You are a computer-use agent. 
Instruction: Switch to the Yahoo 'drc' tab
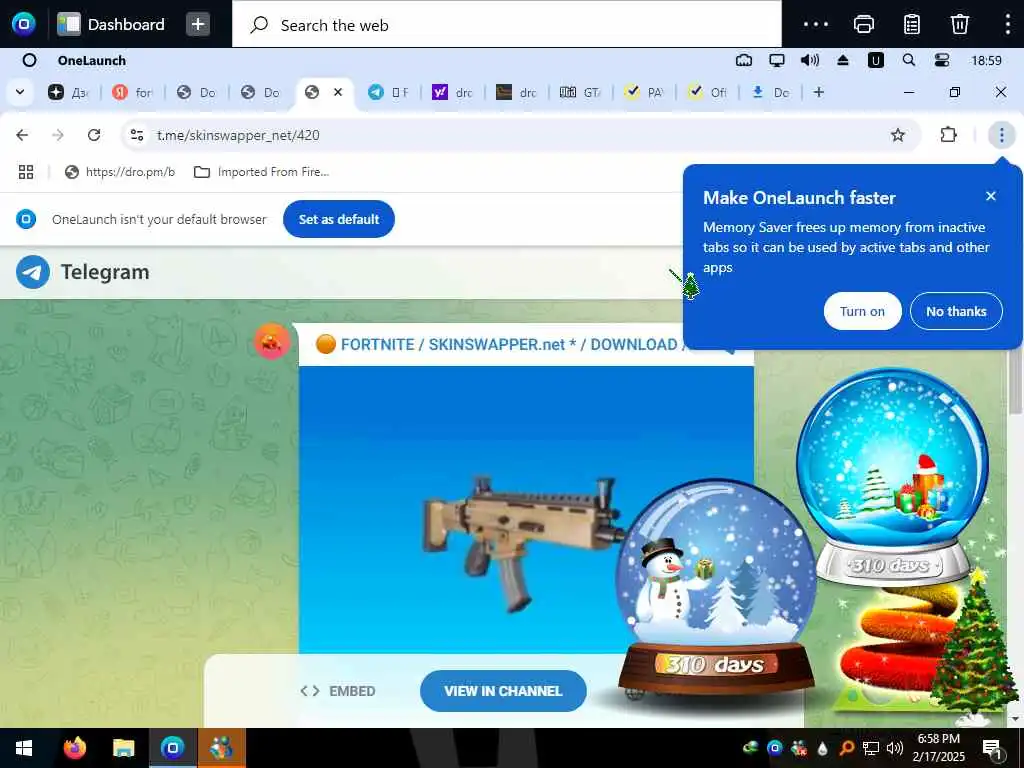coord(452,93)
